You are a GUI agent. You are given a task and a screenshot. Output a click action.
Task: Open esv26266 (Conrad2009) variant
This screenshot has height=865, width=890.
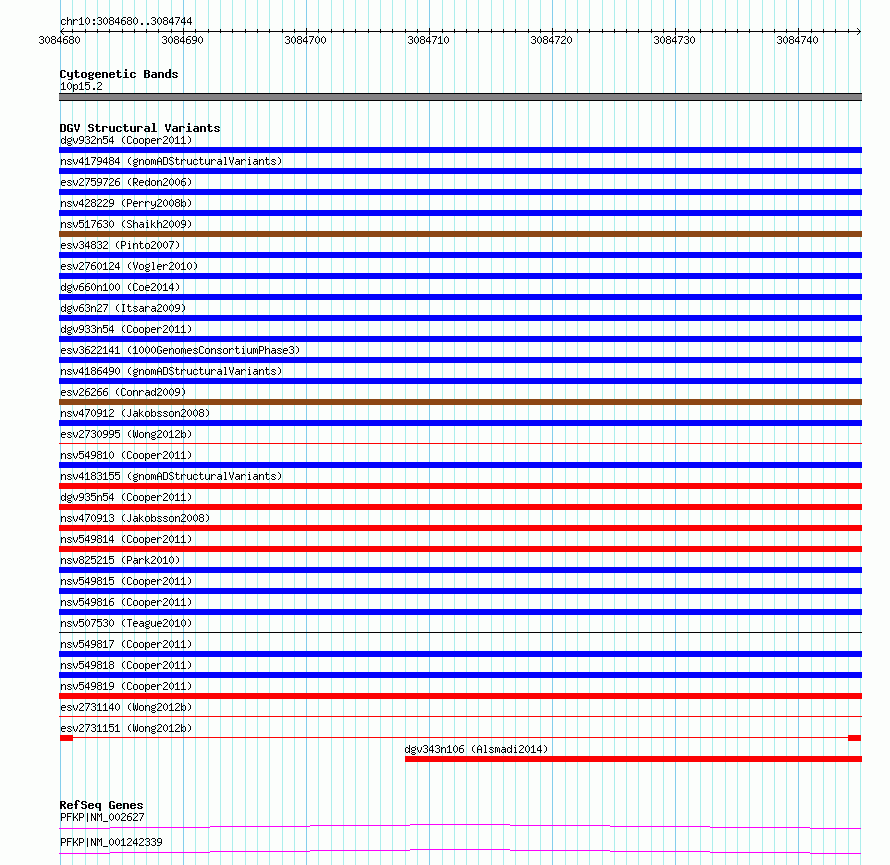coord(123,392)
